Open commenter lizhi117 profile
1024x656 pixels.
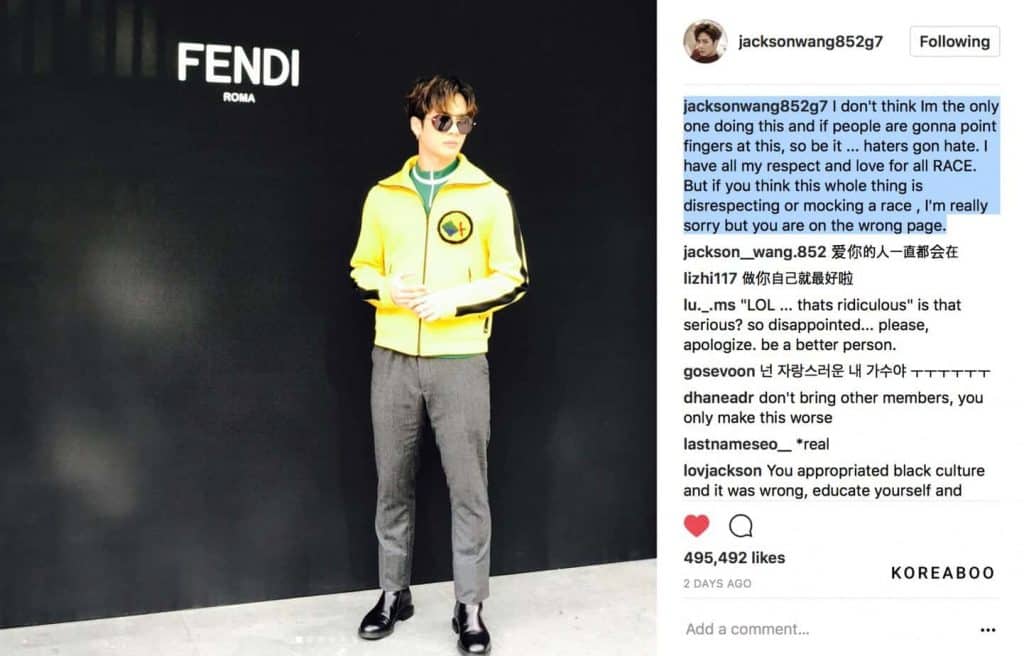coord(710,278)
